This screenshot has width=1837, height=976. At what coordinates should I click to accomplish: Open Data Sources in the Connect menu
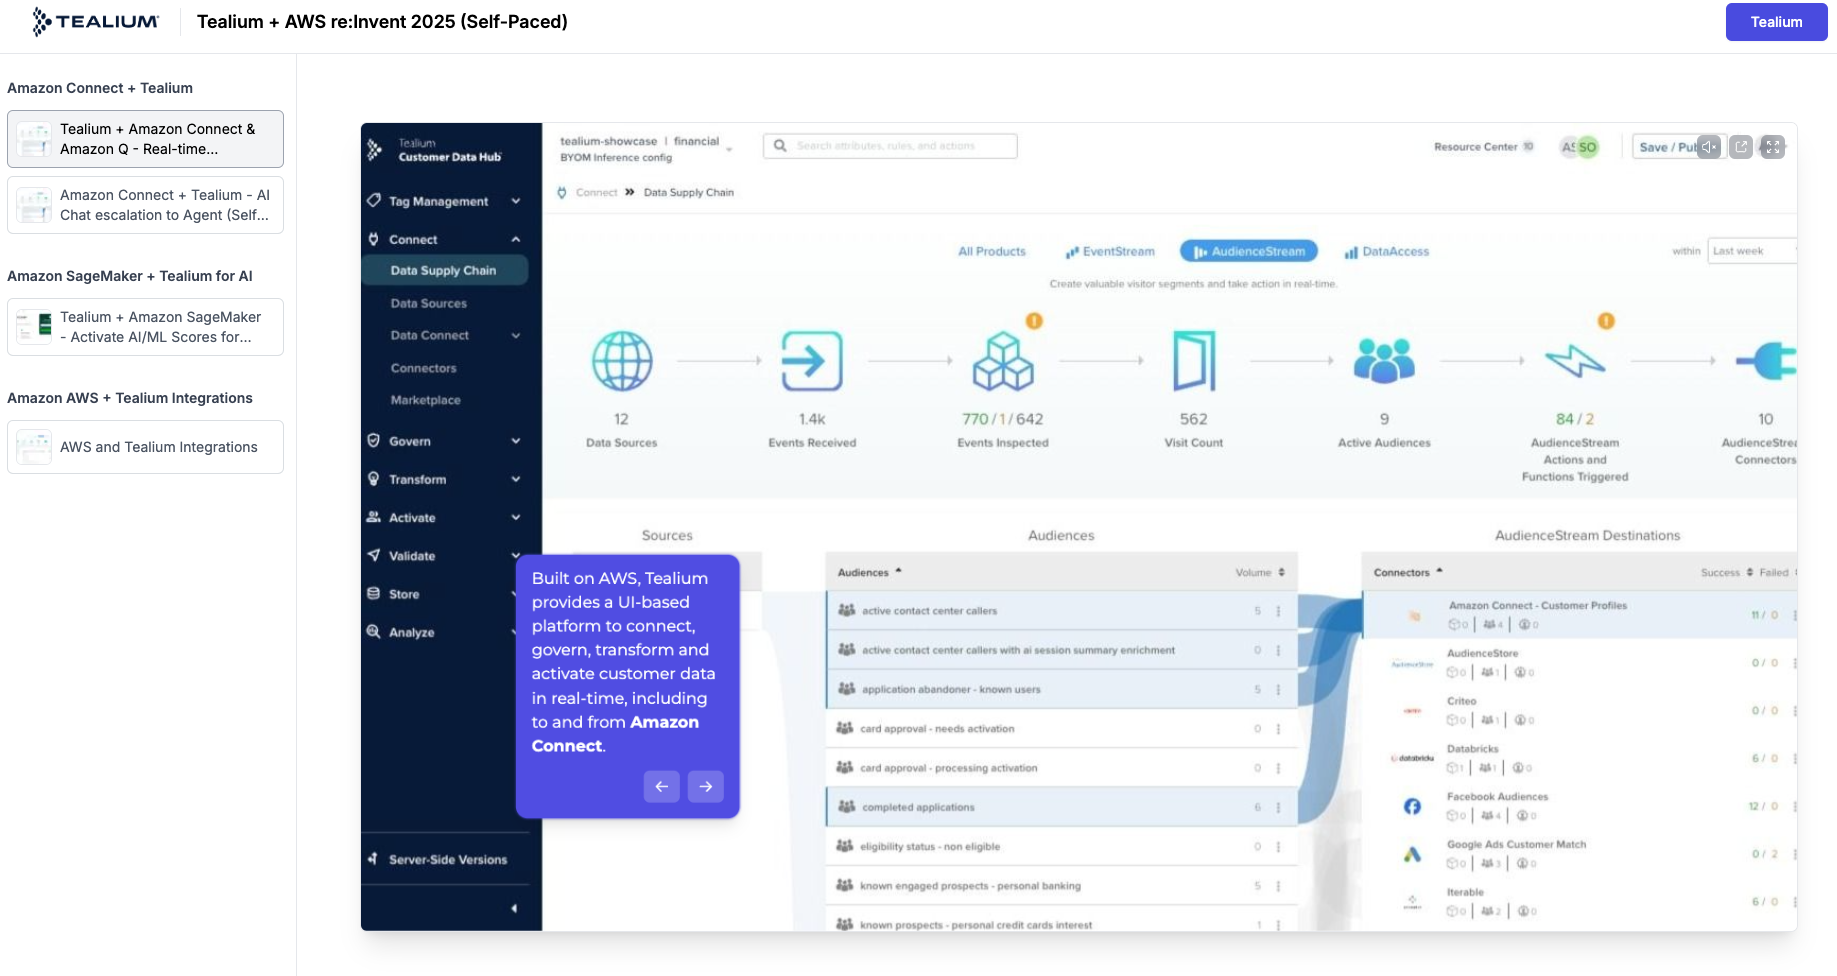[428, 303]
